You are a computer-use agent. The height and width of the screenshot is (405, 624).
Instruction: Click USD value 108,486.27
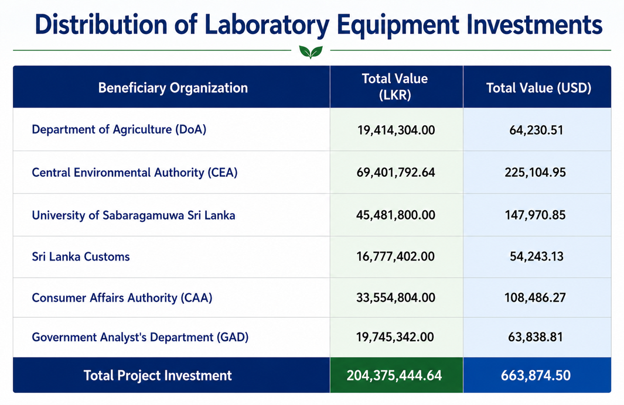(535, 298)
